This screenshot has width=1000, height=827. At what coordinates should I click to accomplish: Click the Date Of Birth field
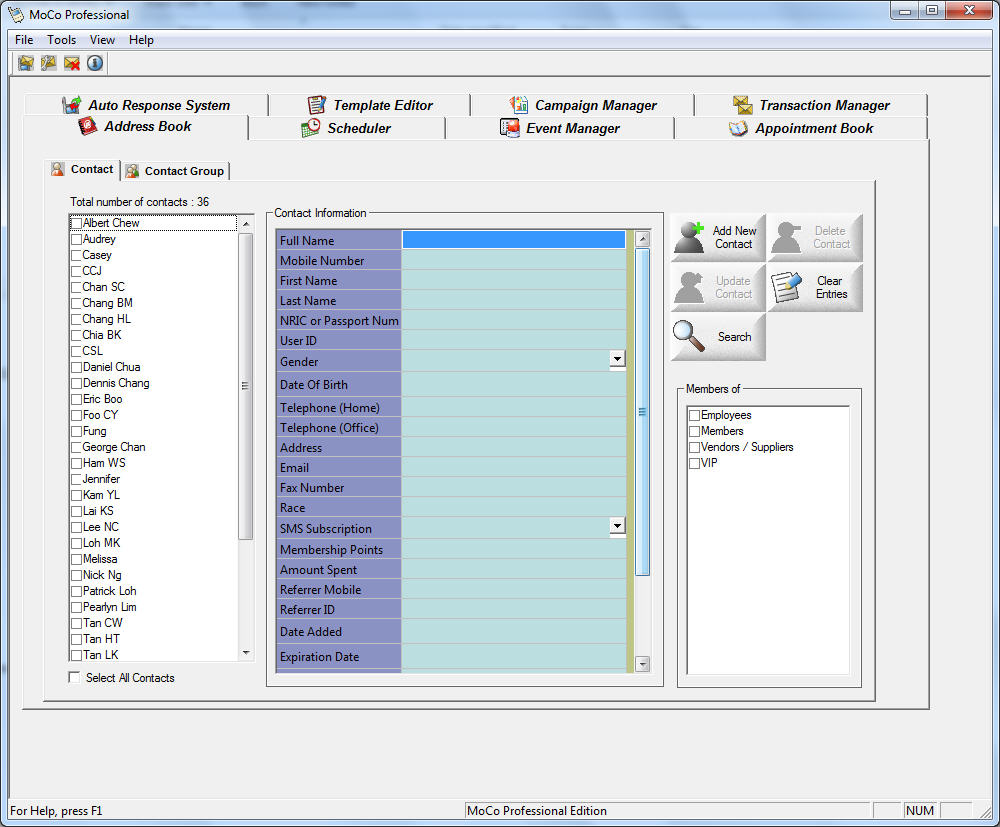click(513, 384)
